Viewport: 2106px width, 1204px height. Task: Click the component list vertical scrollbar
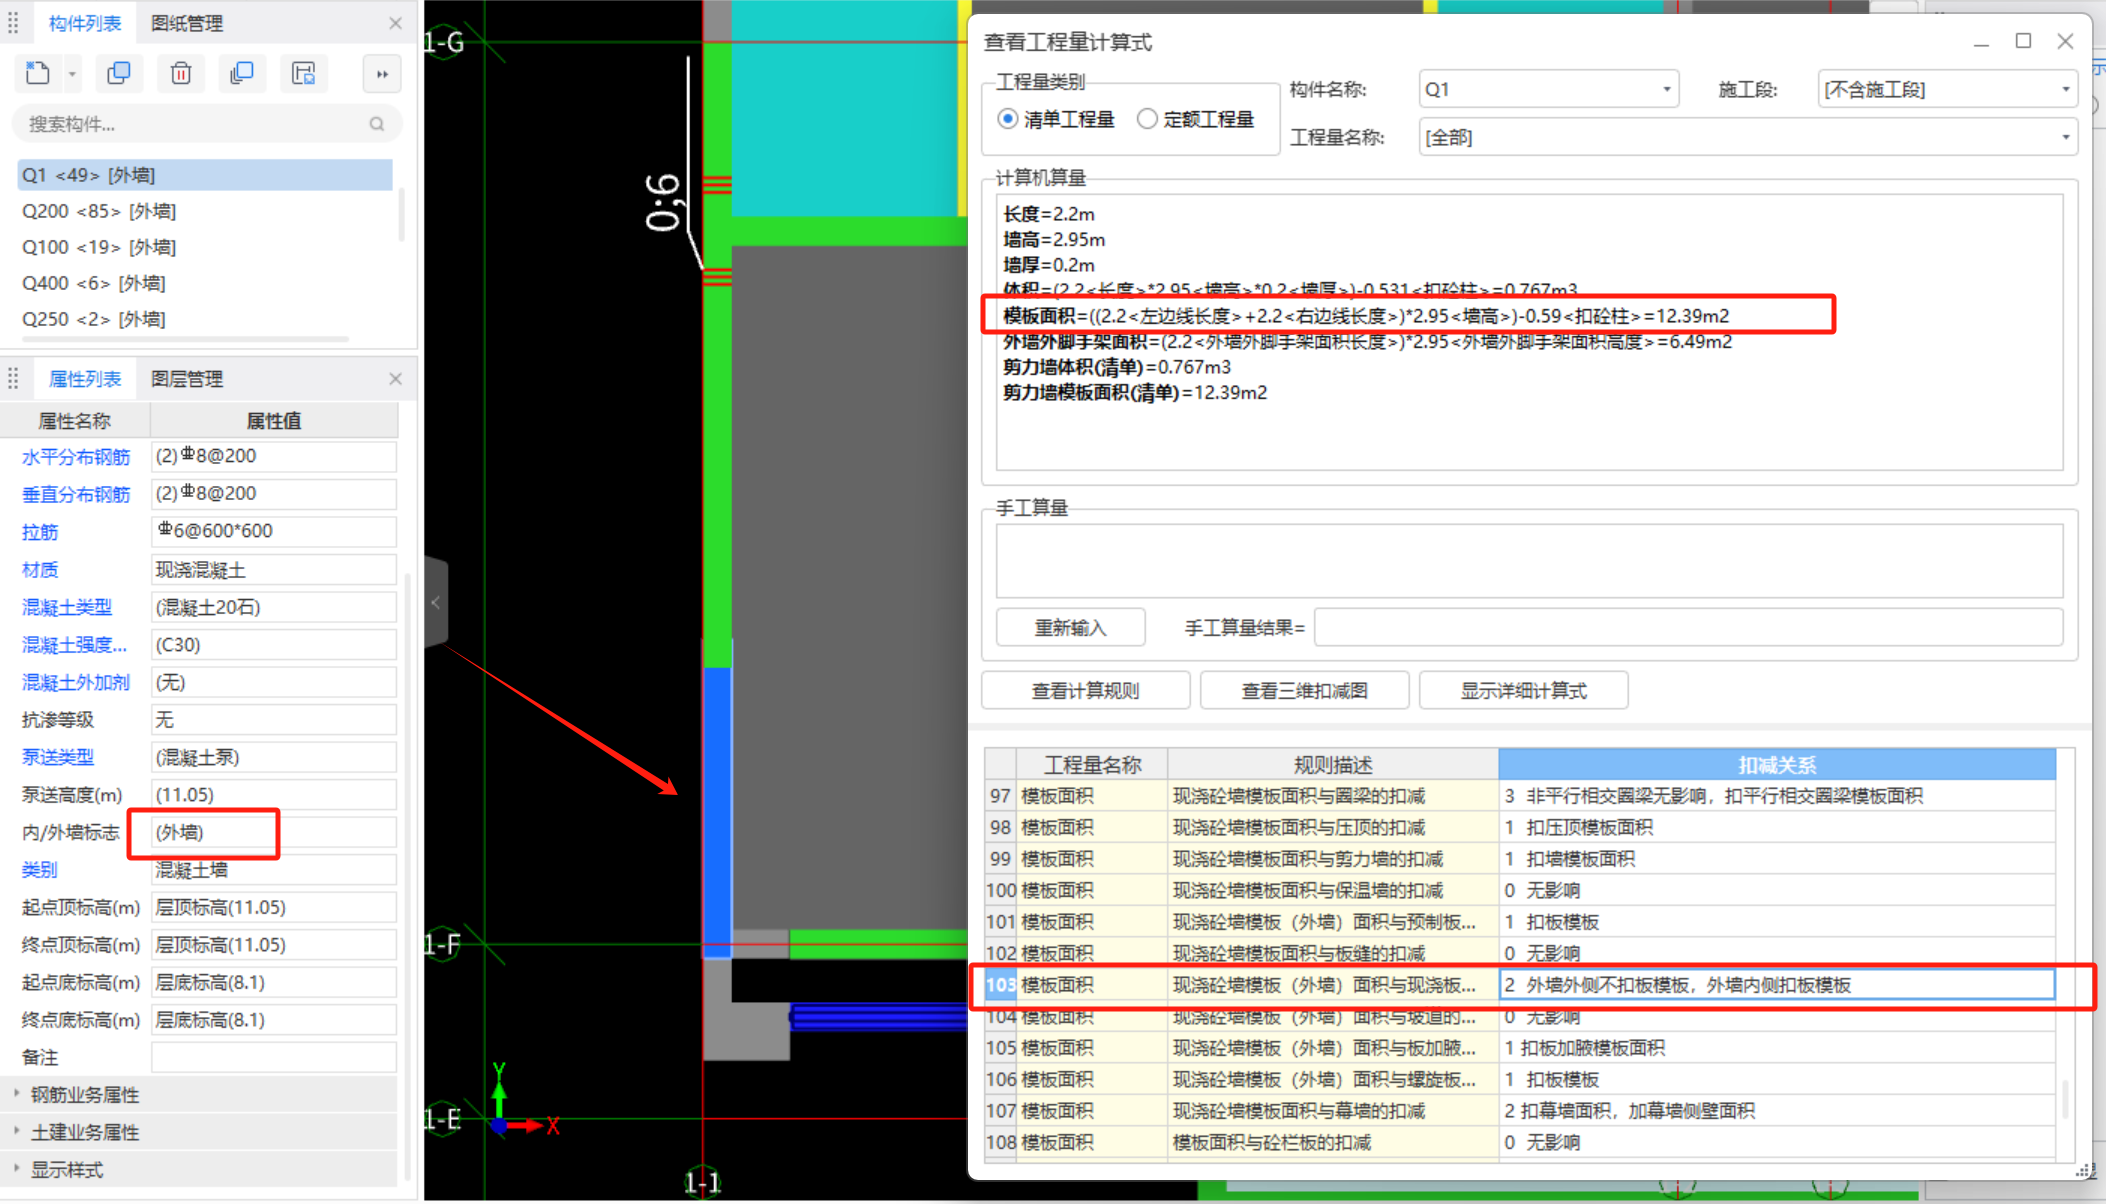coord(401,215)
